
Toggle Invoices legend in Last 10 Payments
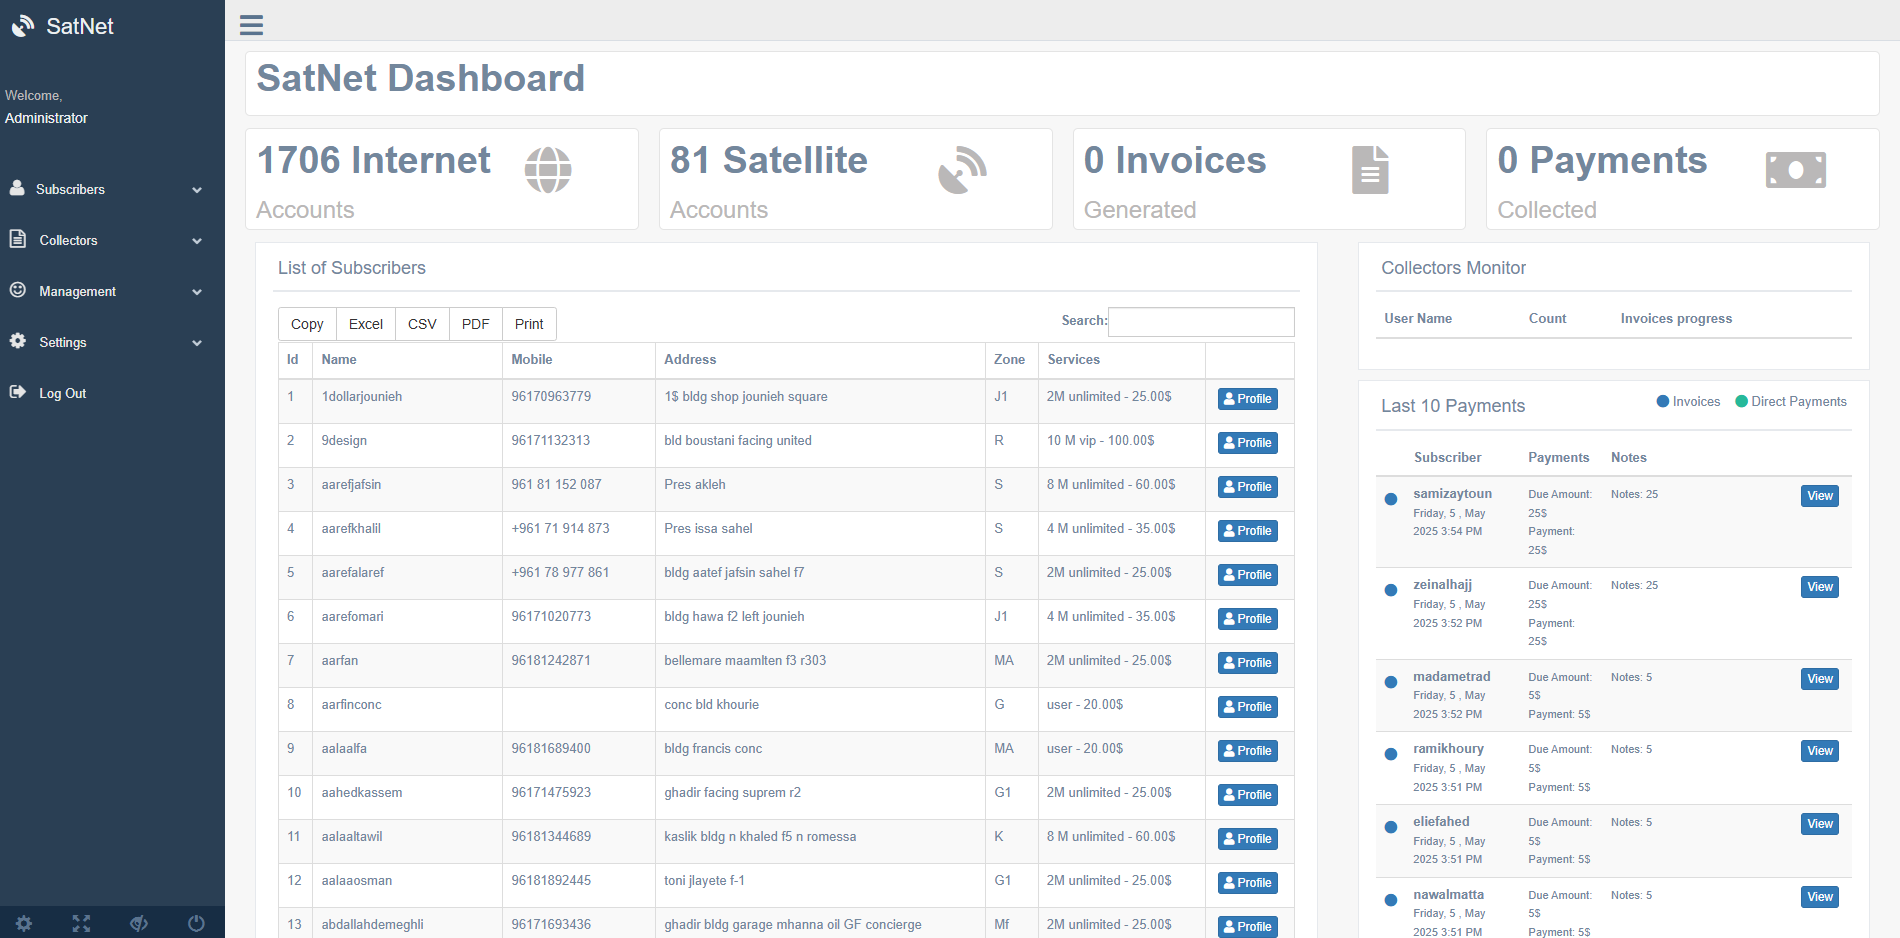pyautogui.click(x=1688, y=402)
